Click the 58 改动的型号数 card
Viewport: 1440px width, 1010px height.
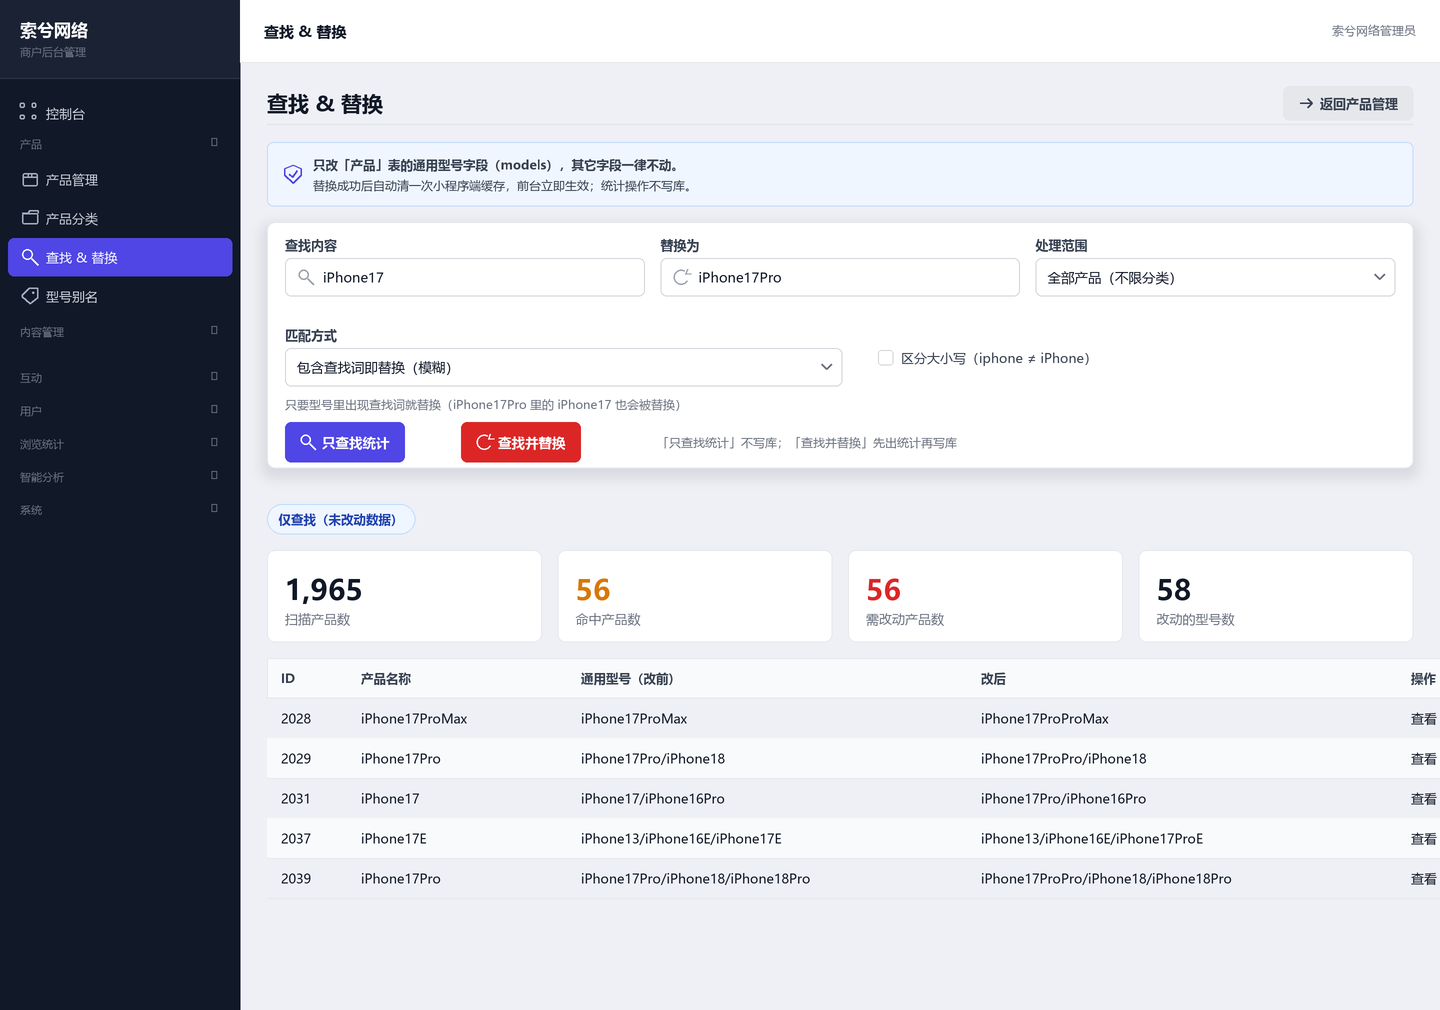1276,596
